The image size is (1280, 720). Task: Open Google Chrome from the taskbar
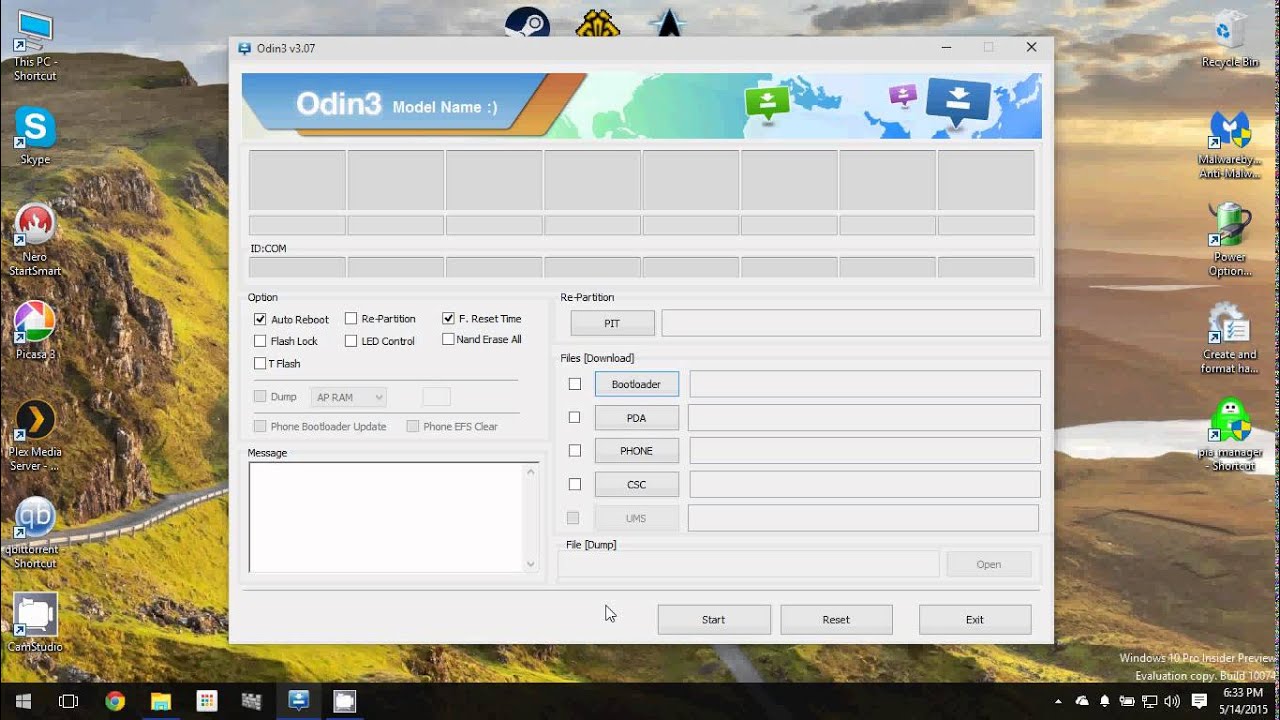pyautogui.click(x=115, y=701)
